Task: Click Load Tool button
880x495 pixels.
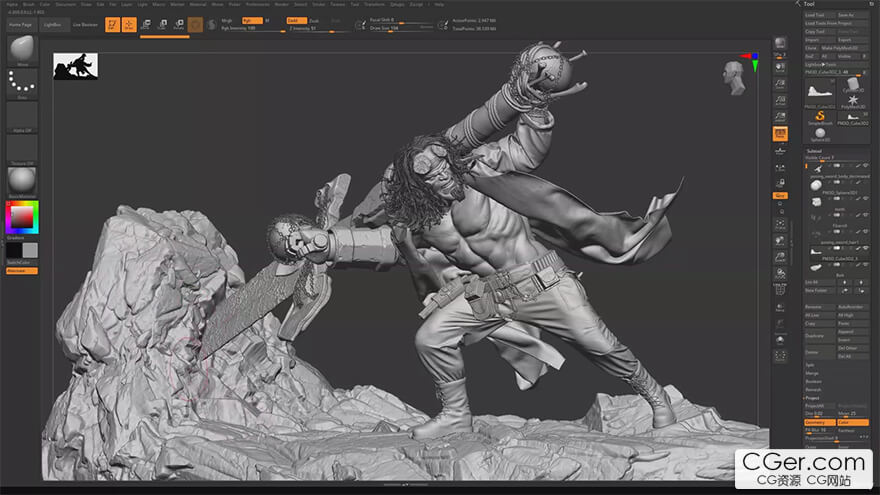Action: 820,15
